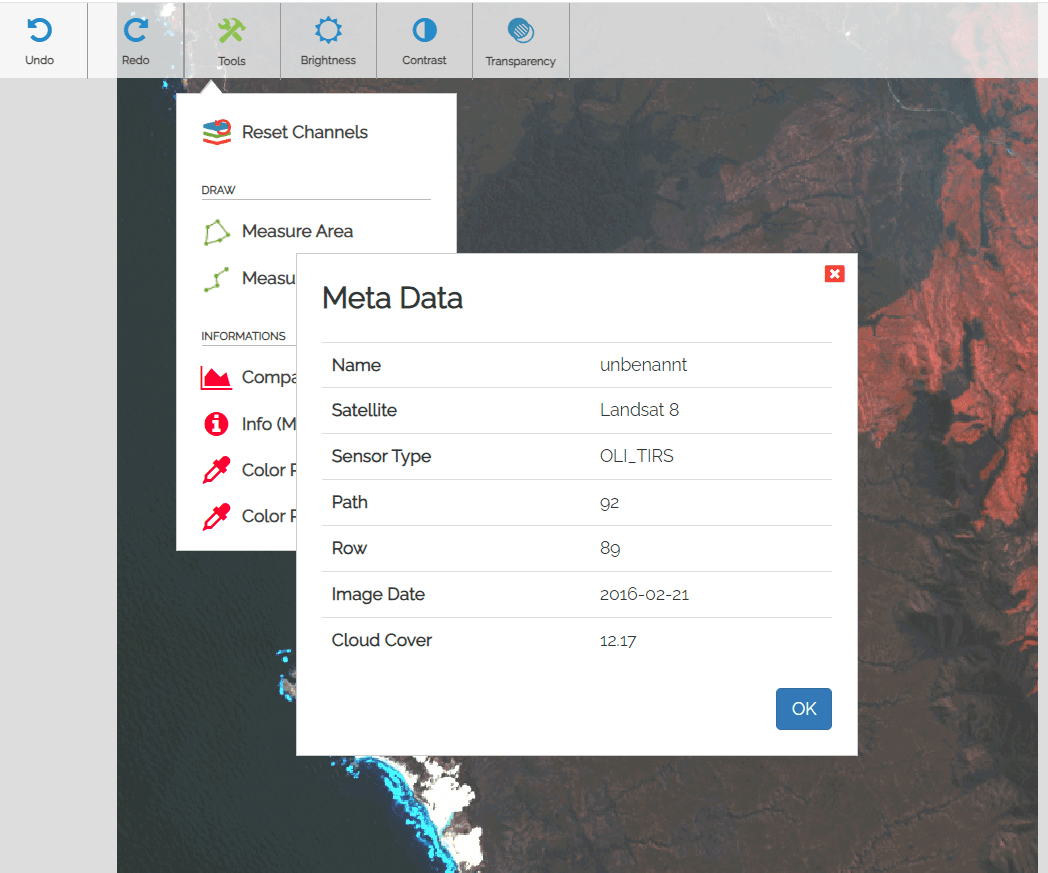Select Reset Channels in Tools menu
This screenshot has width=1048, height=873.
tap(304, 132)
